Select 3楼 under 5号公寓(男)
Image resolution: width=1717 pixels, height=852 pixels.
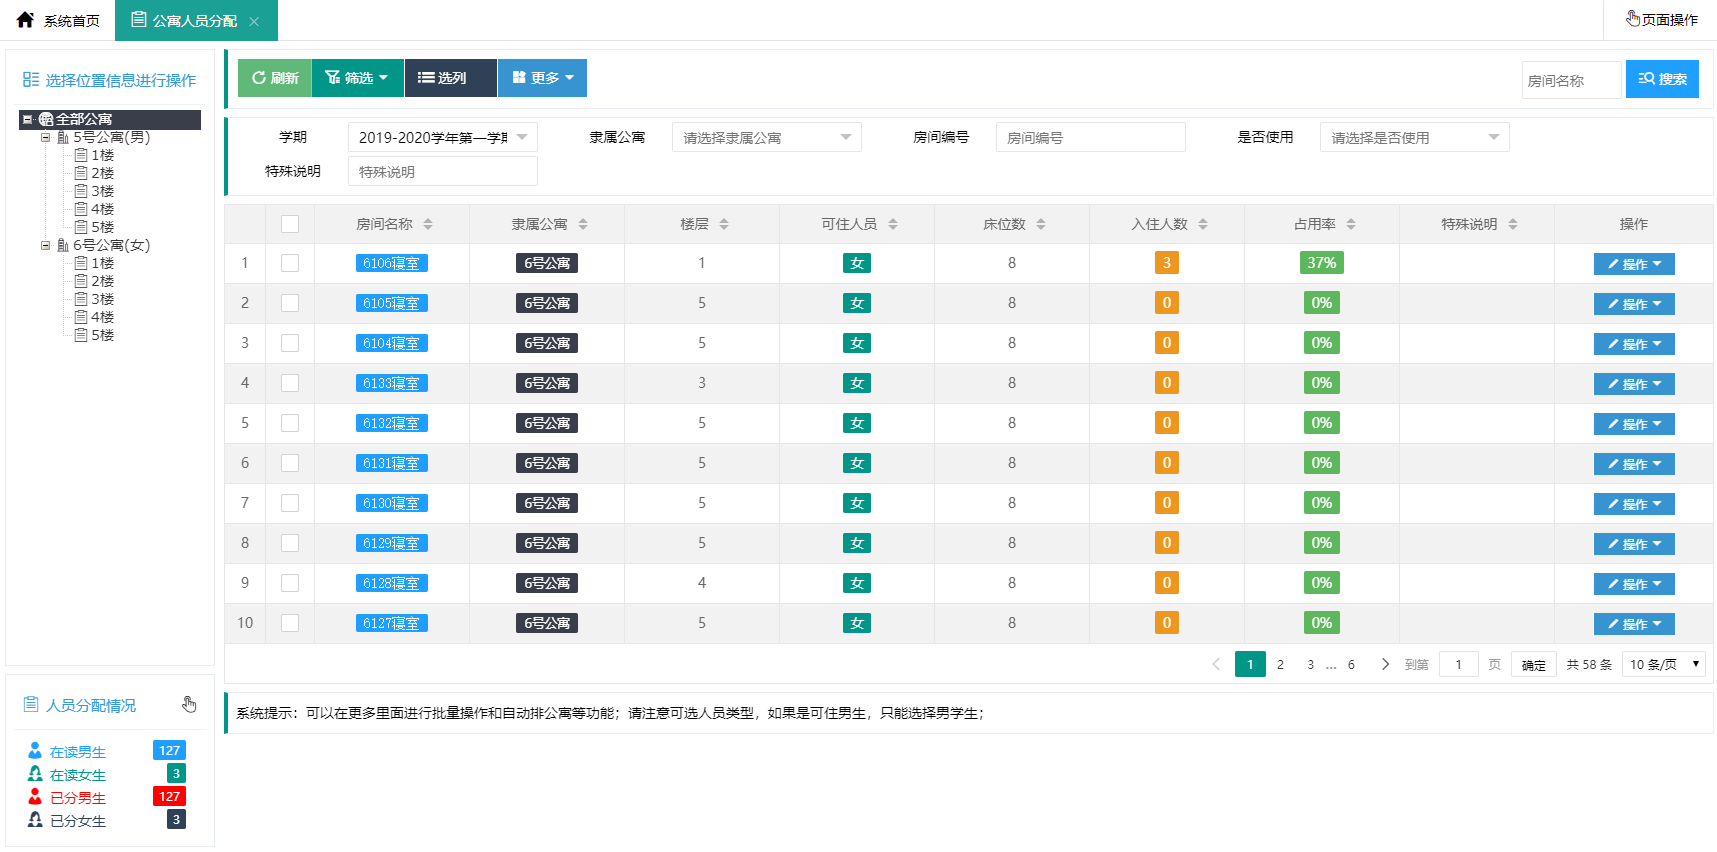pyautogui.click(x=103, y=191)
